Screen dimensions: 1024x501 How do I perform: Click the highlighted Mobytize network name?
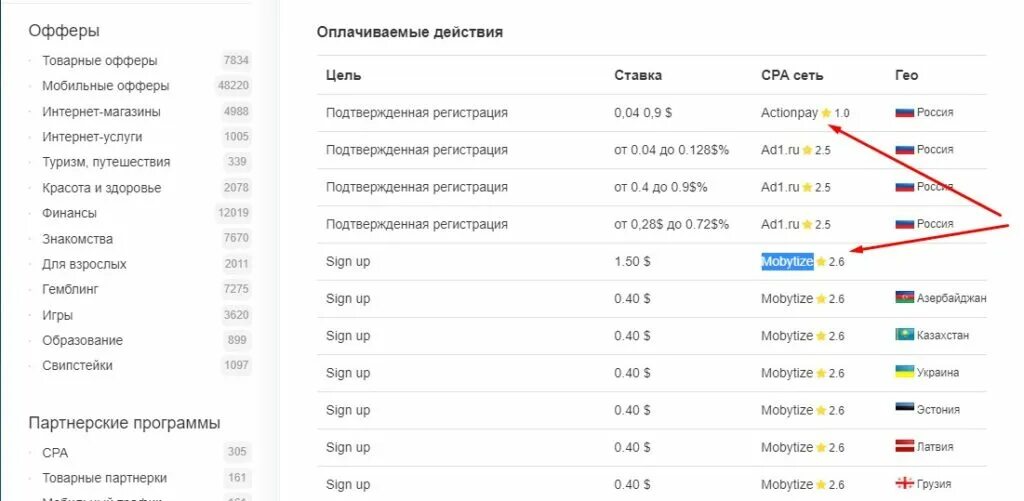pos(787,261)
